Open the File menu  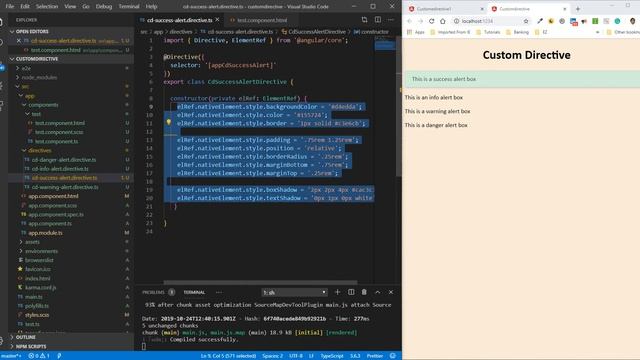coord(9,7)
